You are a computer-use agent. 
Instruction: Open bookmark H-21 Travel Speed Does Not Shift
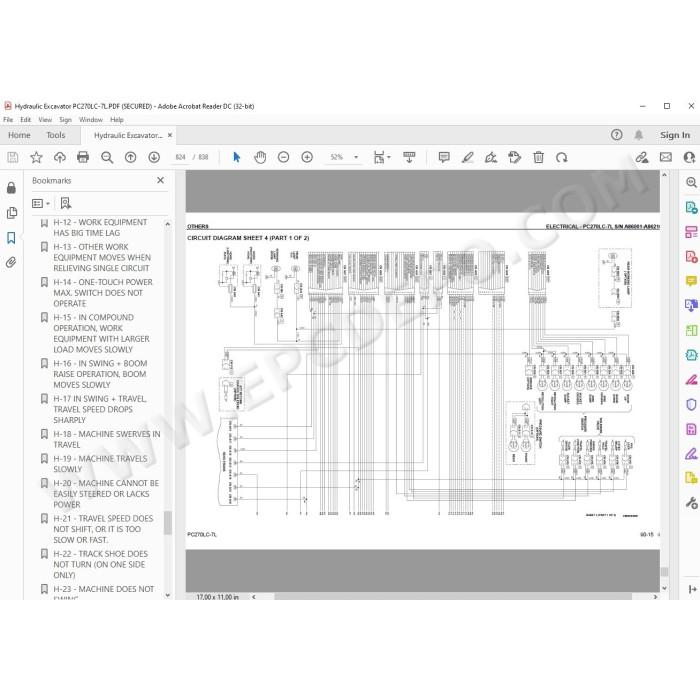(x=103, y=529)
